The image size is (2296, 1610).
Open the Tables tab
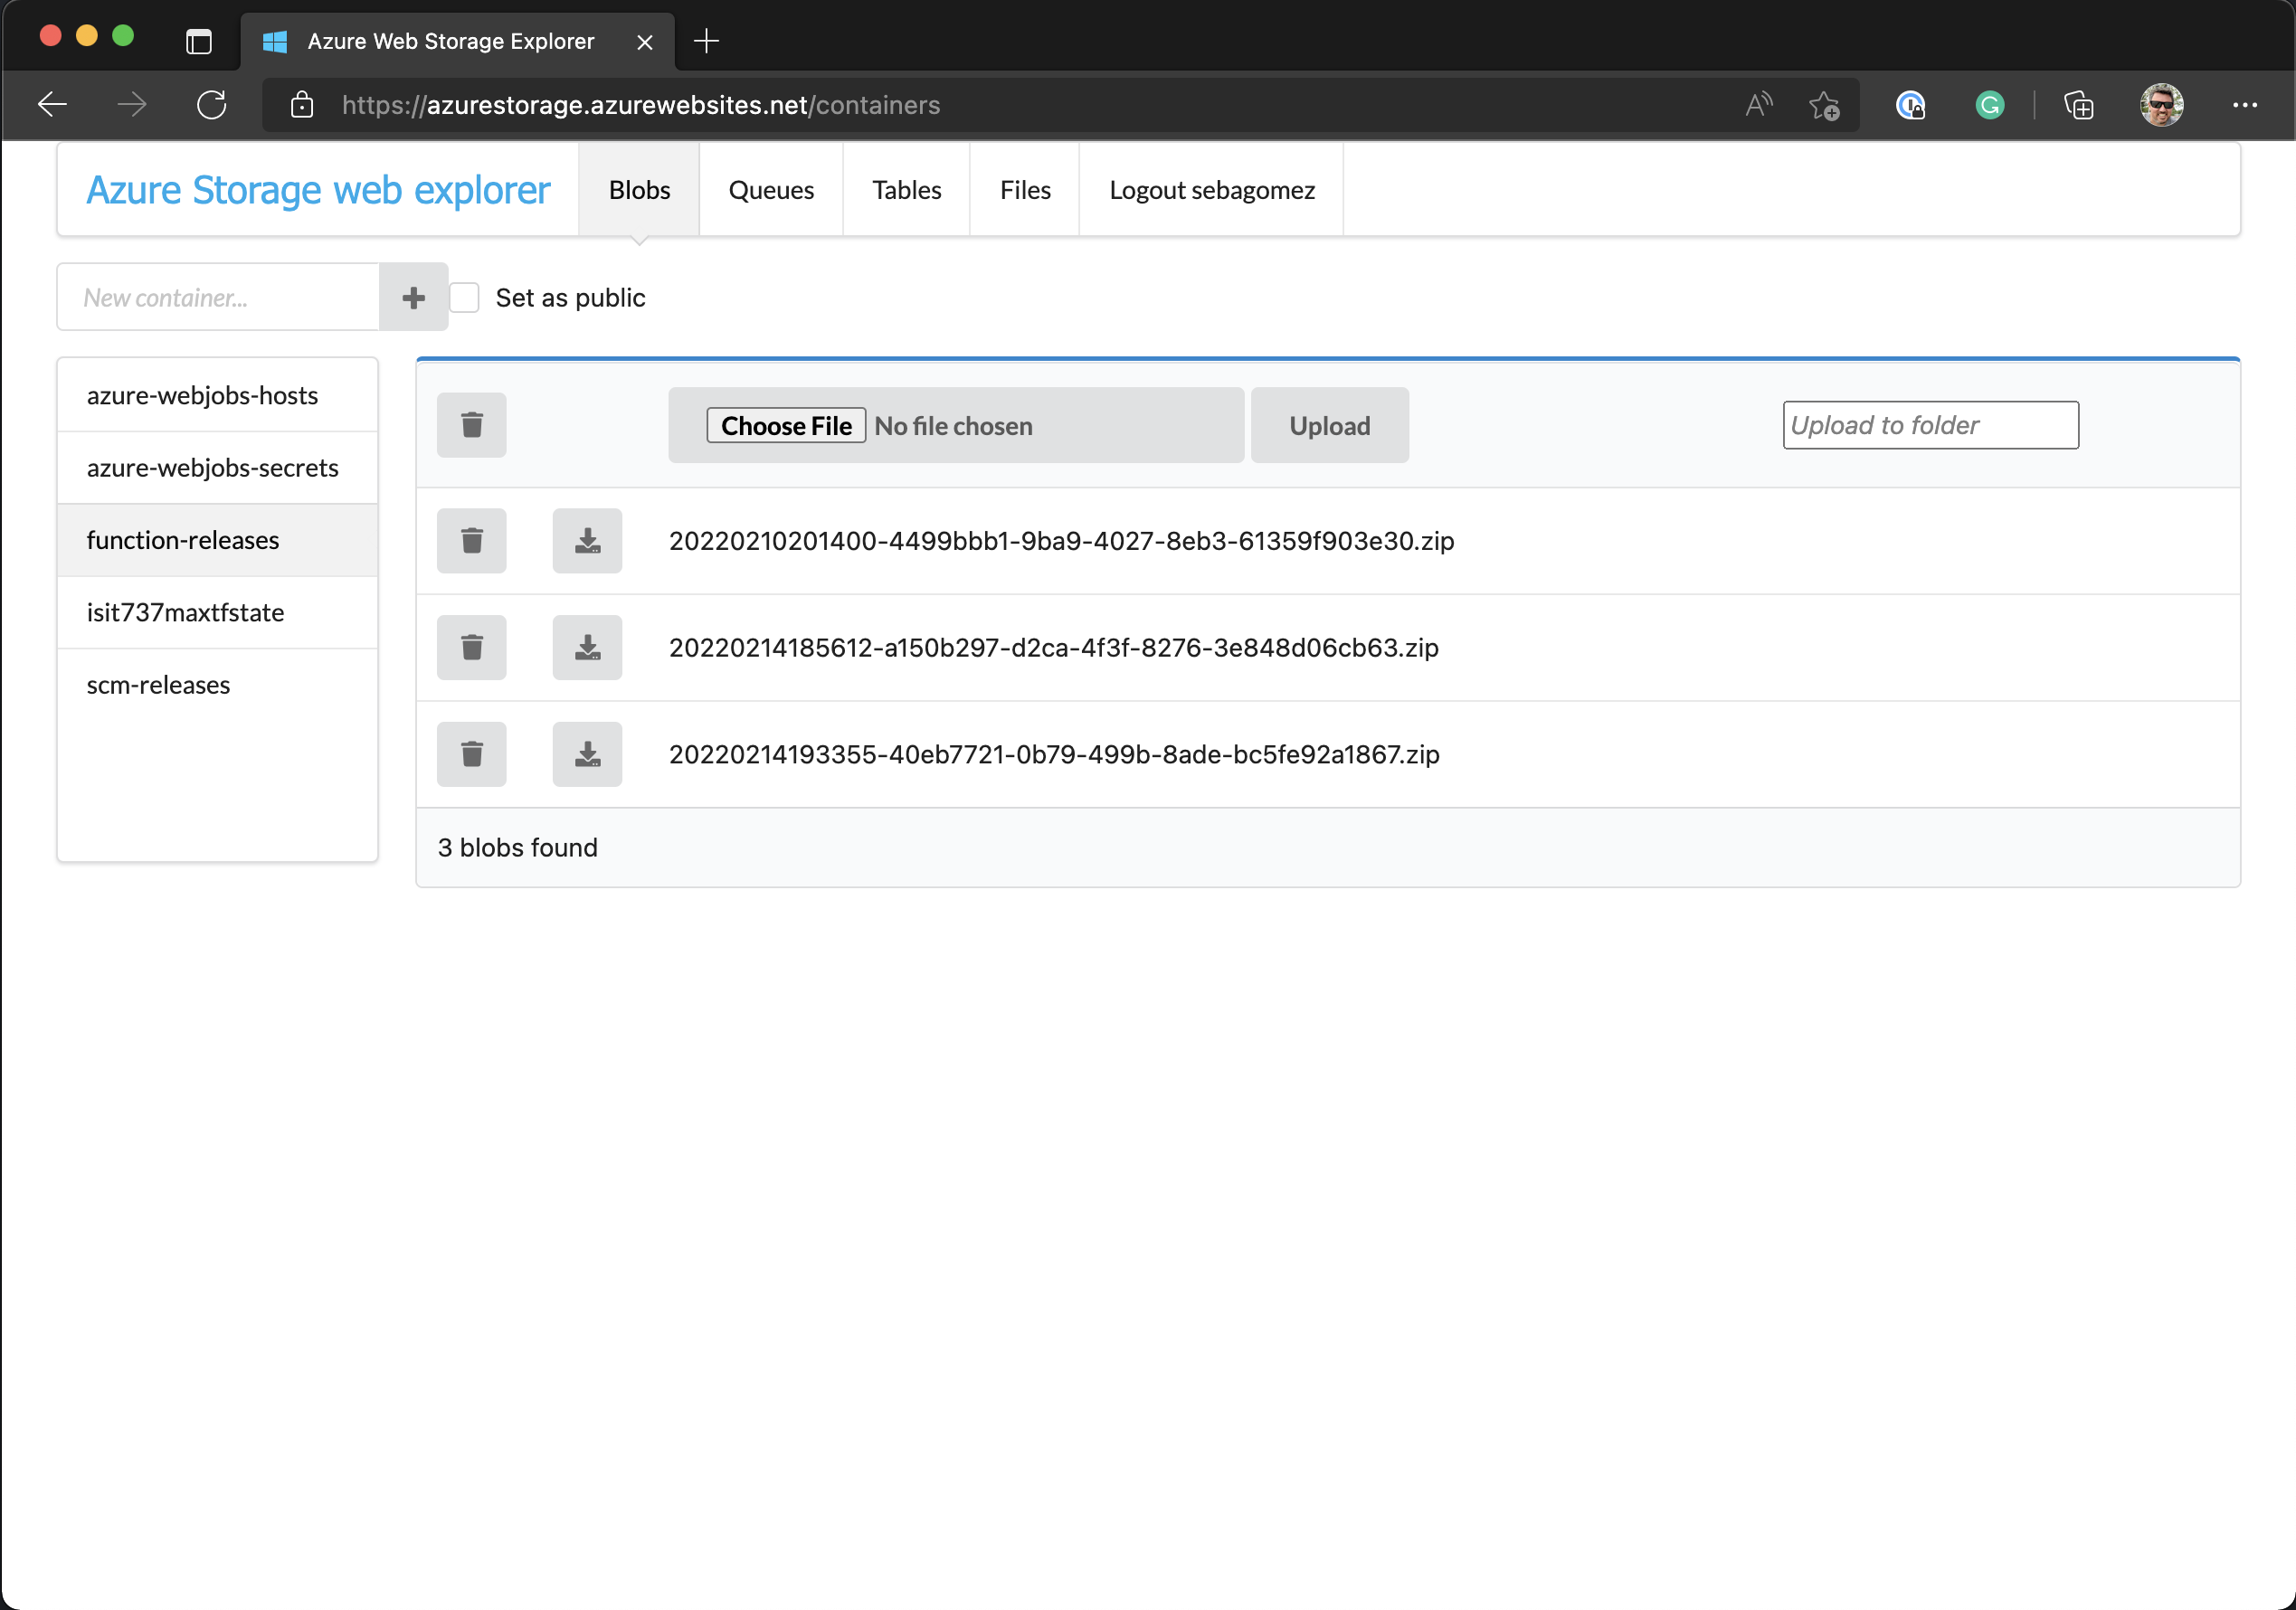pos(906,190)
